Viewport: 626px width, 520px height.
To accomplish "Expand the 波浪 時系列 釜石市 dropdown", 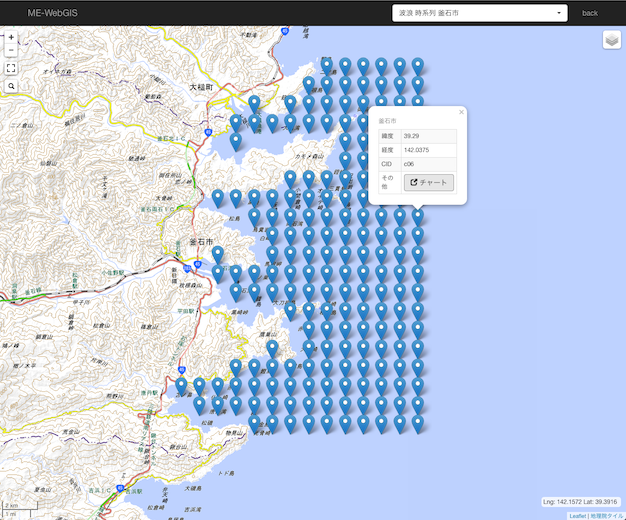I will (479, 13).
